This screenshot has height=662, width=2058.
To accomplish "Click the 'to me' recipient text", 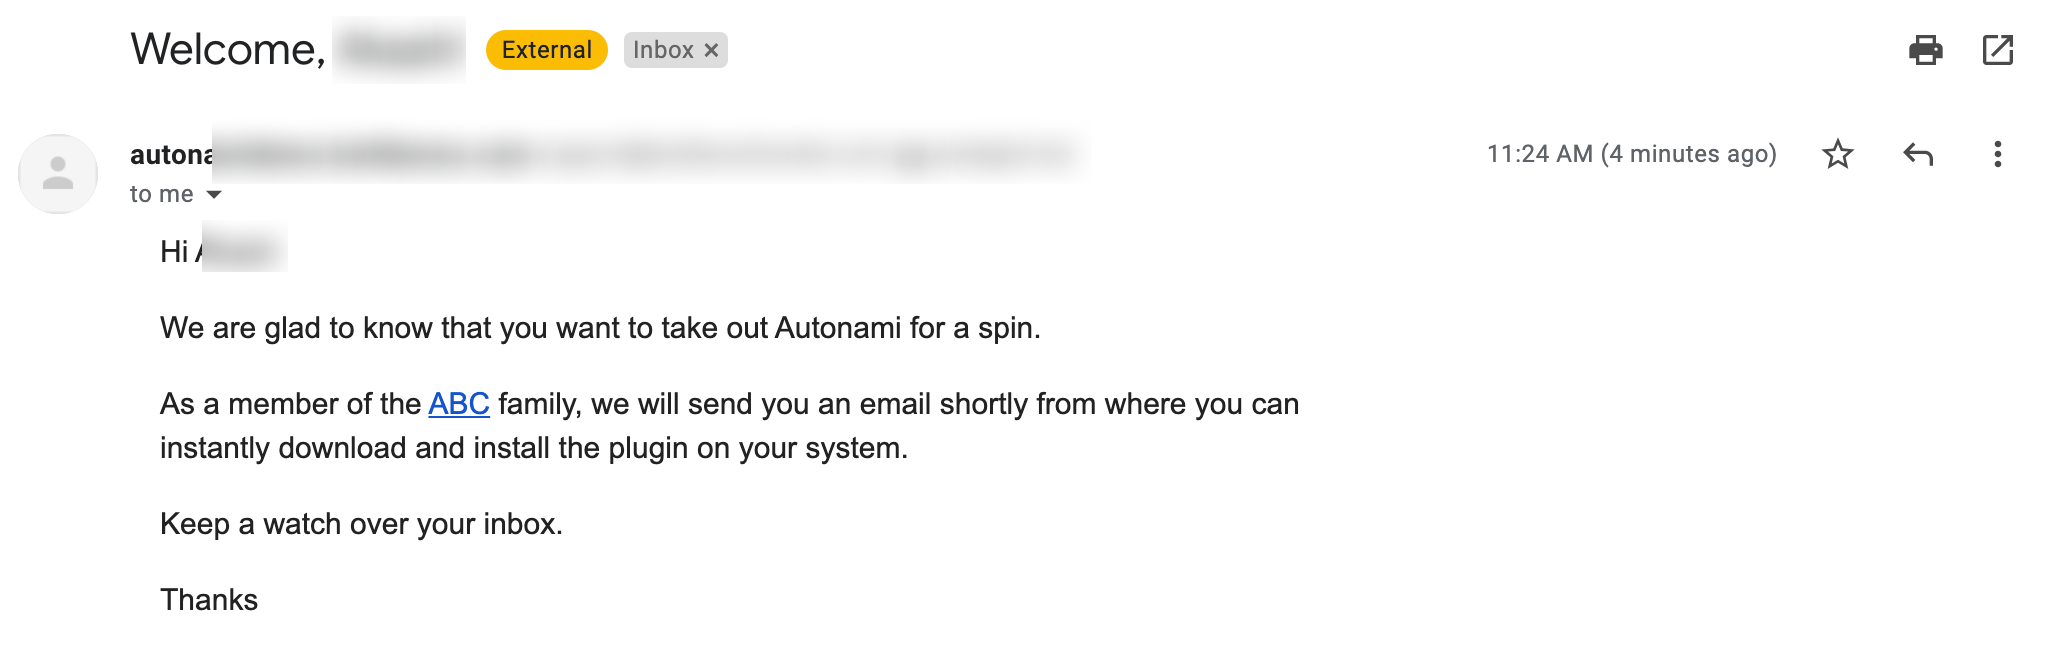I will click(x=161, y=194).
